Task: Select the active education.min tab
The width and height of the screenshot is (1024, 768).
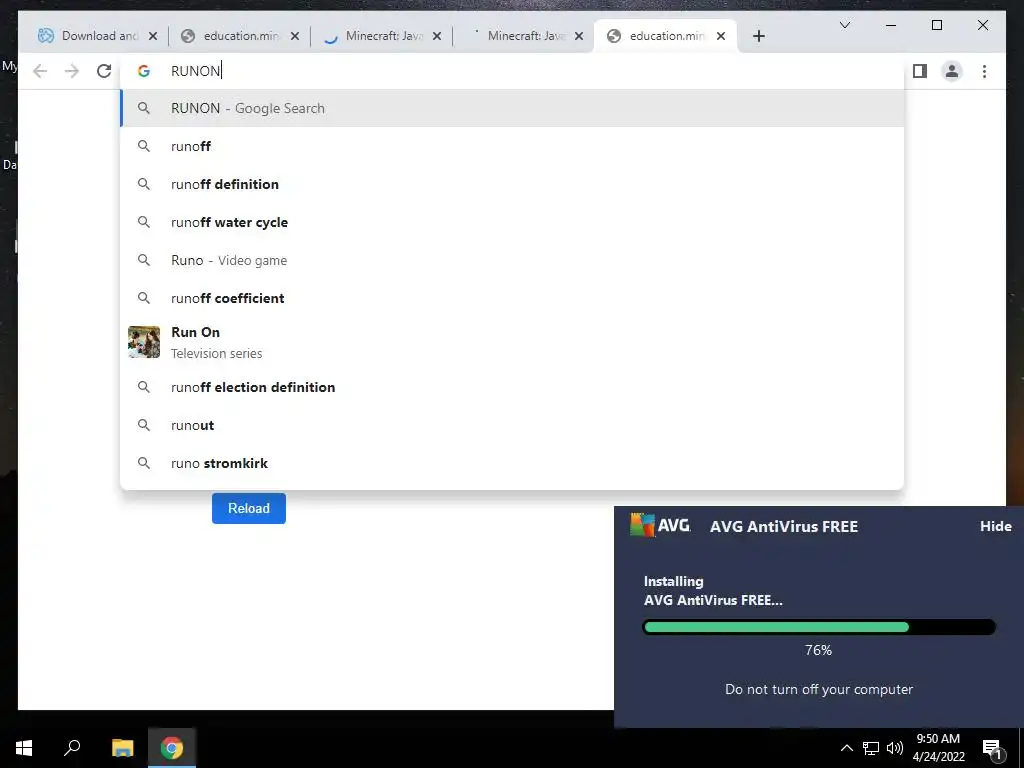Action: point(665,36)
